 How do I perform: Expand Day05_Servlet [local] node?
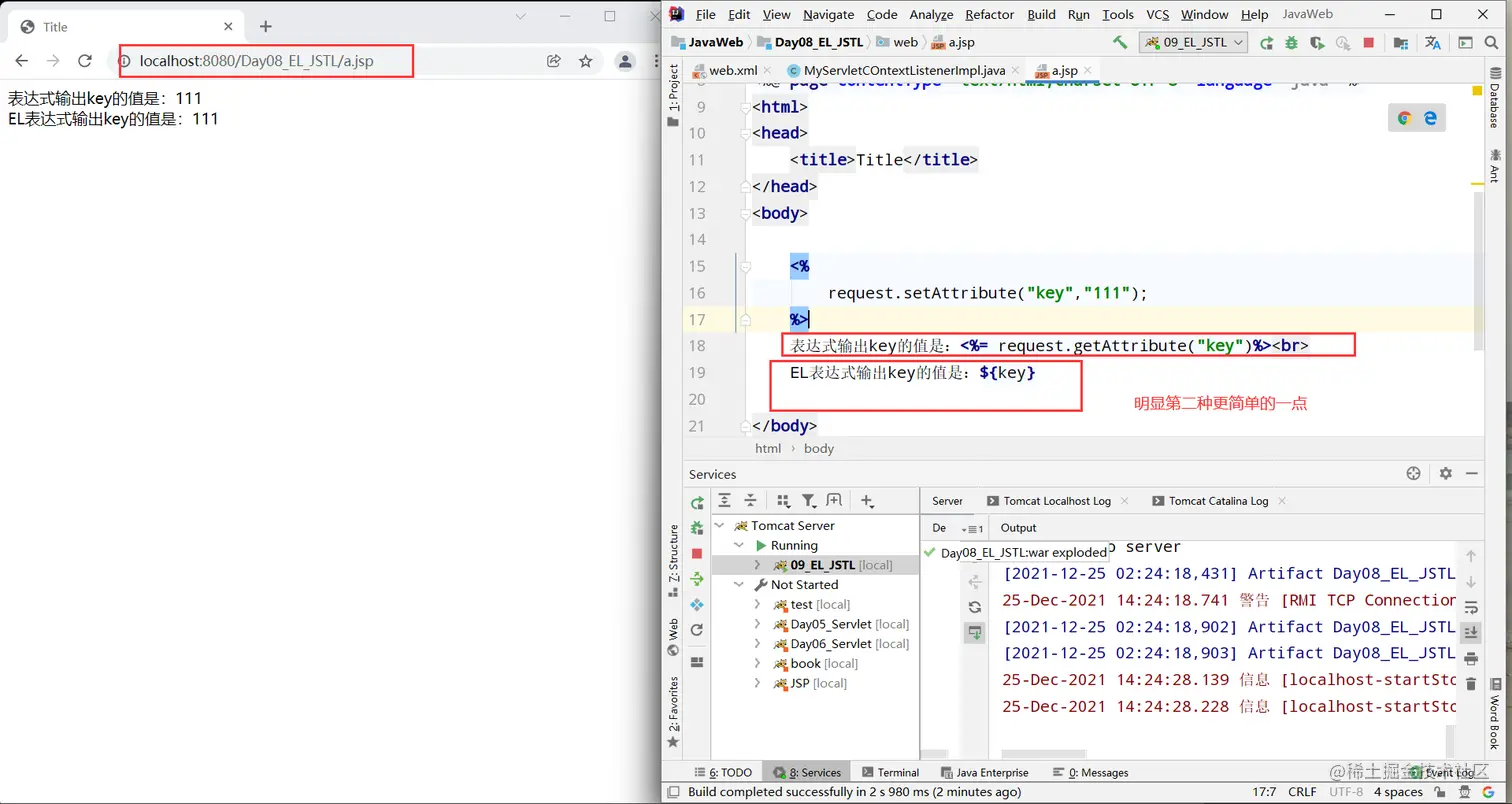[x=758, y=624]
